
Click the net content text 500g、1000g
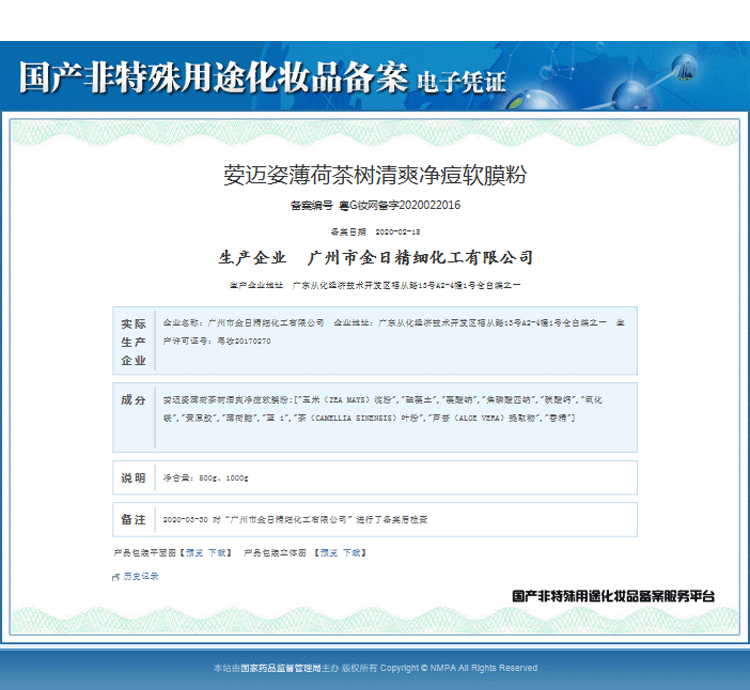(224, 478)
